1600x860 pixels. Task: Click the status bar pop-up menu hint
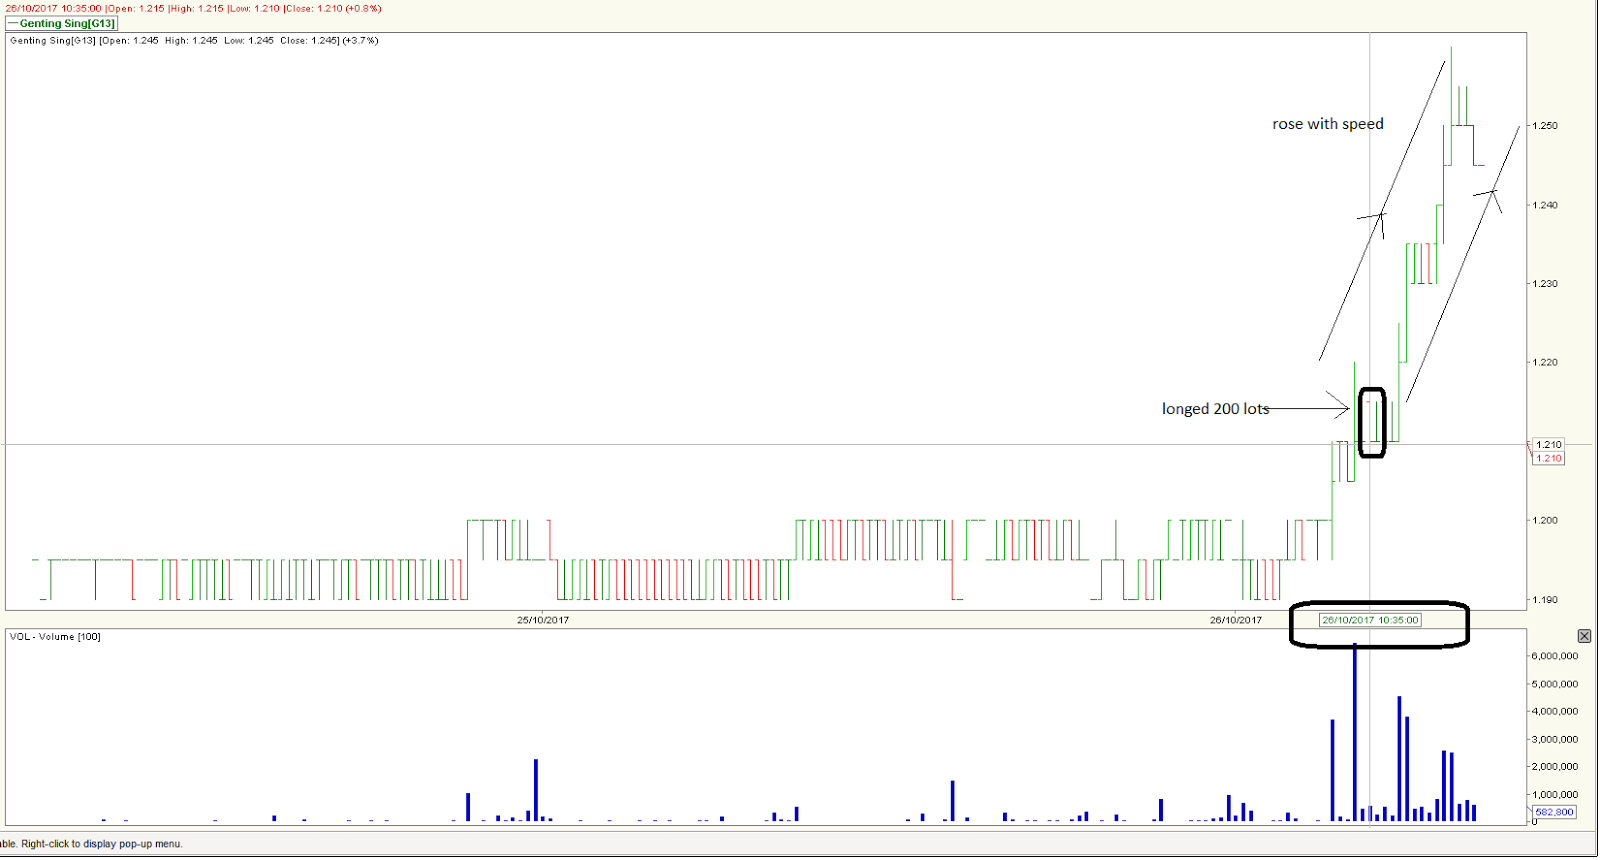click(x=92, y=844)
